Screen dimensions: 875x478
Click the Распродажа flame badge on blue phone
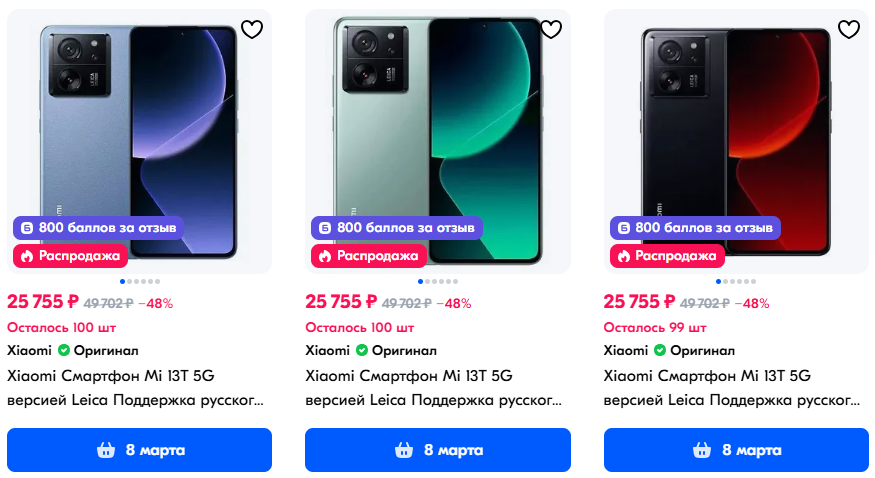[69, 256]
